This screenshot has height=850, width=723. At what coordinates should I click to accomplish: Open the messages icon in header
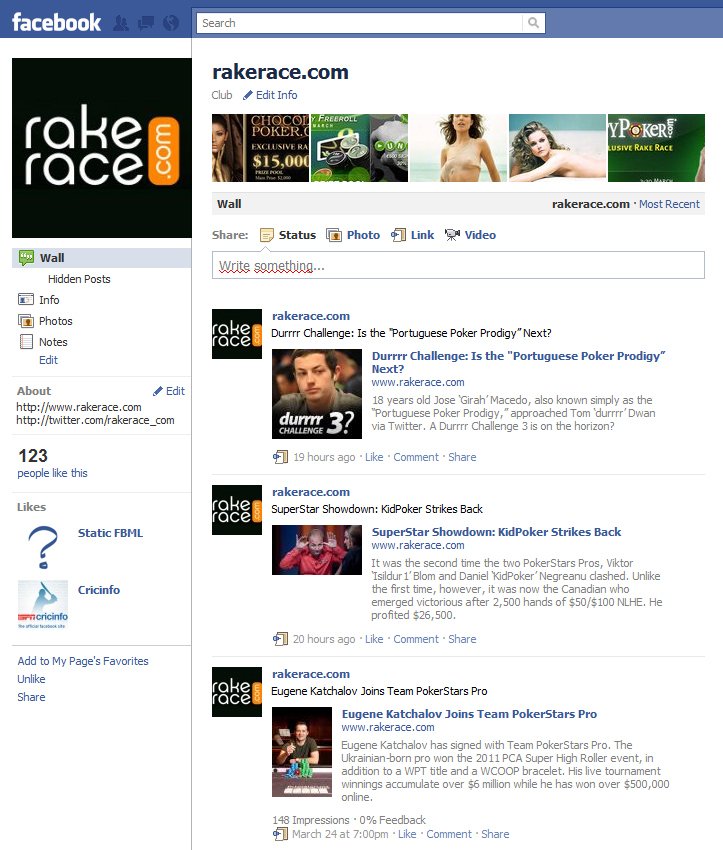146,23
